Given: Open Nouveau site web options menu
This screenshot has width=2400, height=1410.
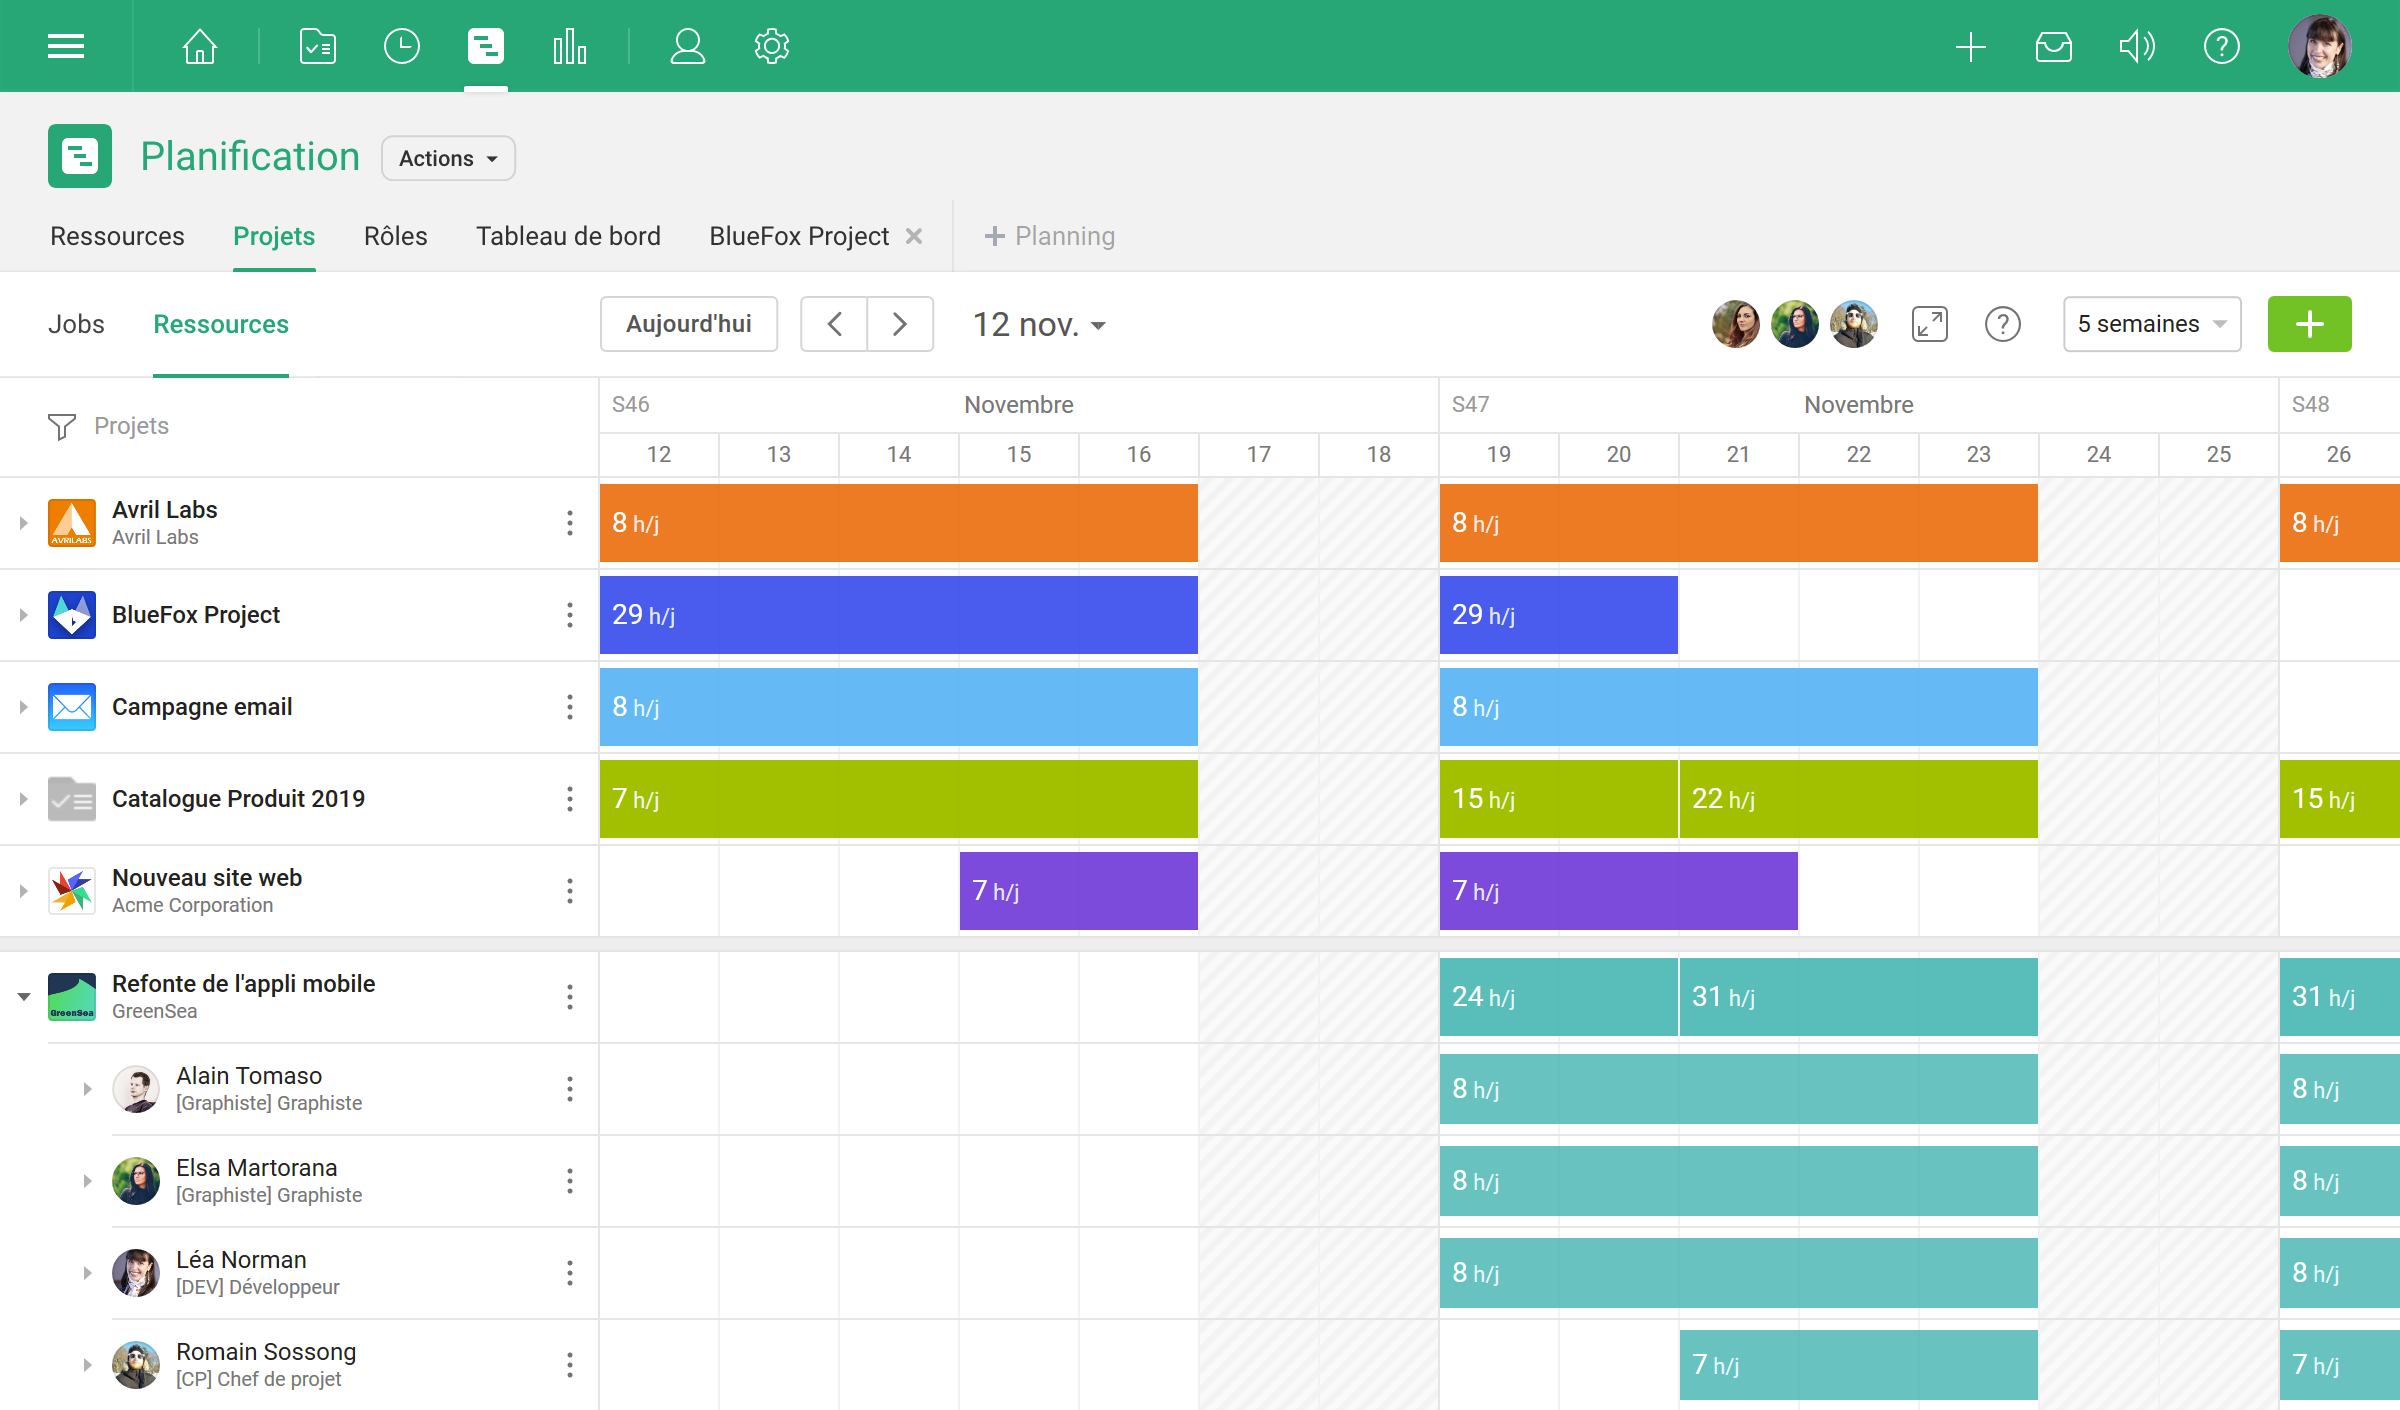Looking at the screenshot, I should click(570, 891).
